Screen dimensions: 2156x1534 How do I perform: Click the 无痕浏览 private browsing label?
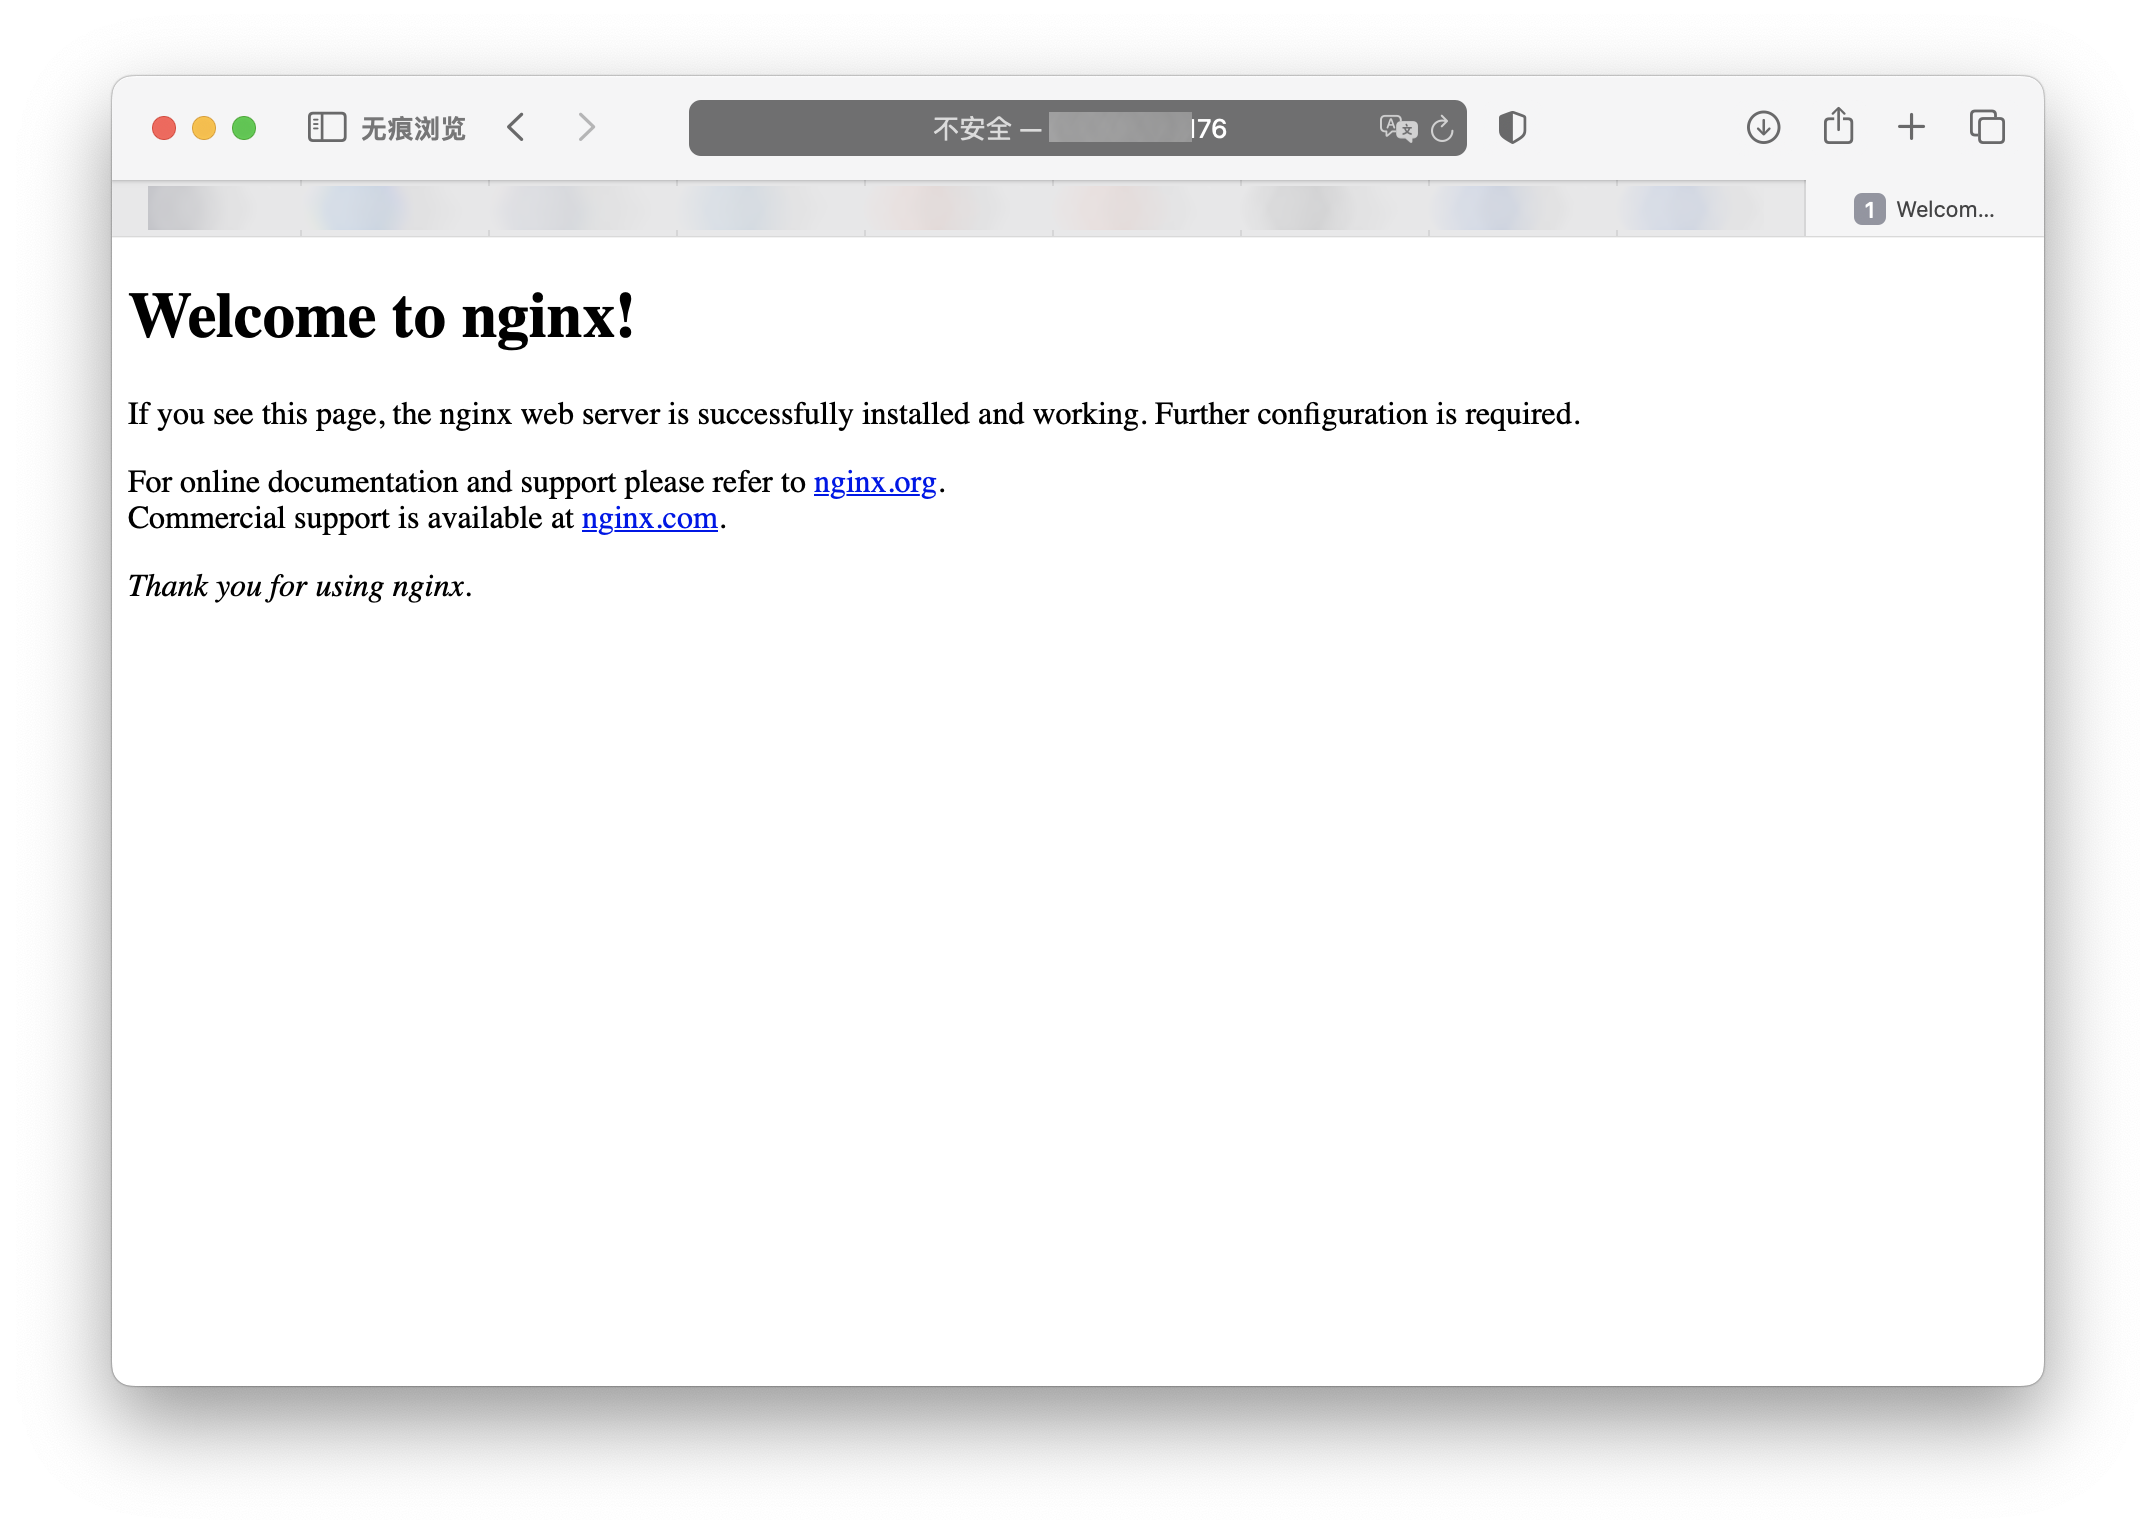coord(413,129)
